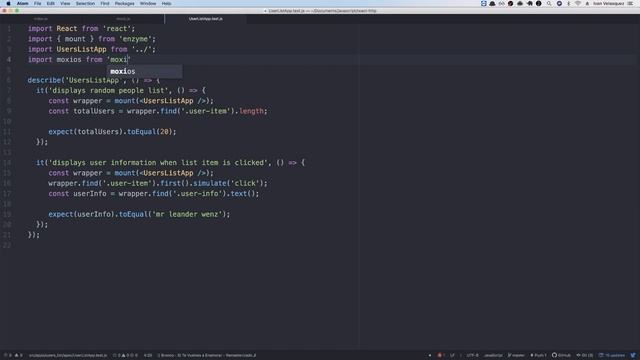
Task: Switch to the first editor tab
Action: click(x=41, y=19)
